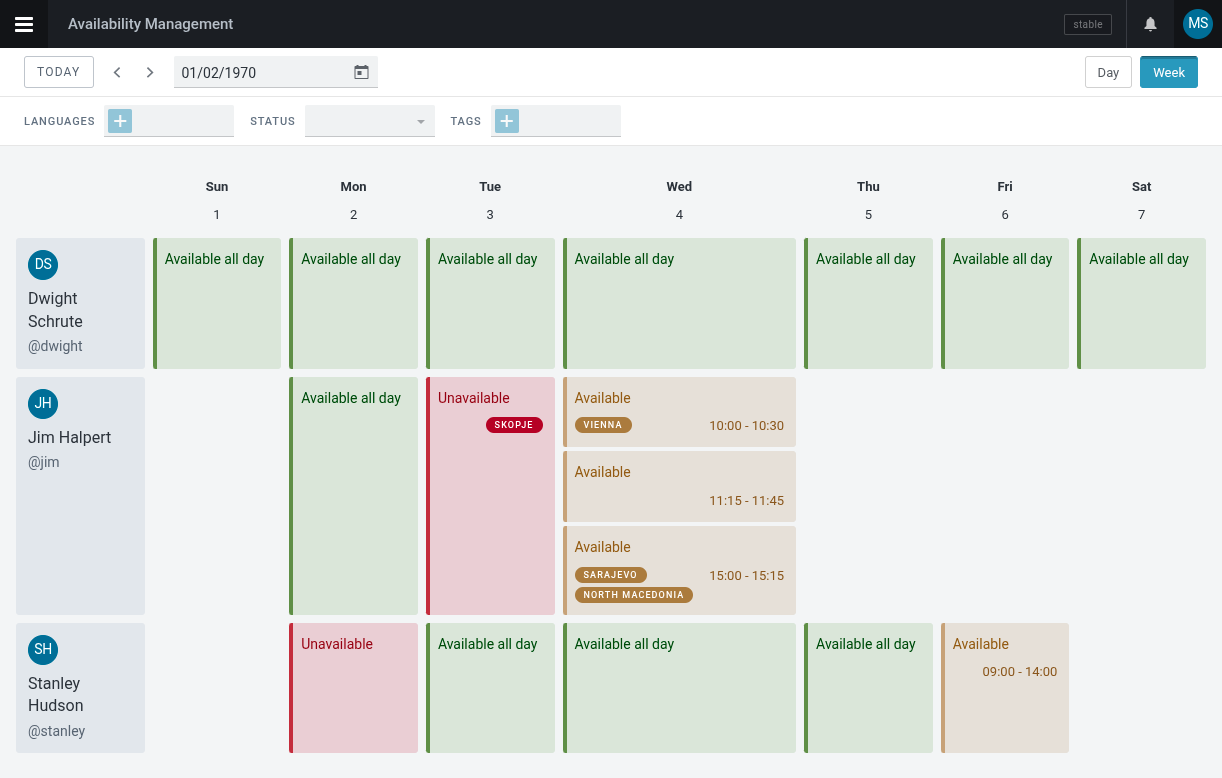
Task: Open the MS user avatar menu
Action: 1197,24
